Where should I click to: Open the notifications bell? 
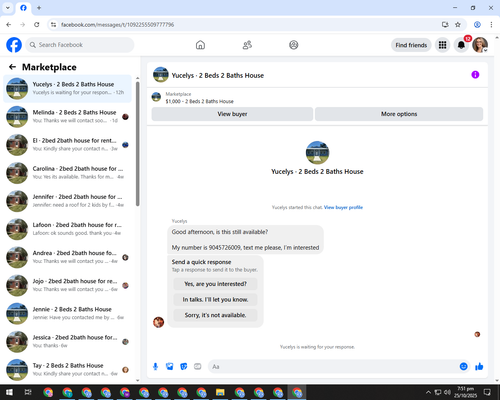[x=461, y=45]
